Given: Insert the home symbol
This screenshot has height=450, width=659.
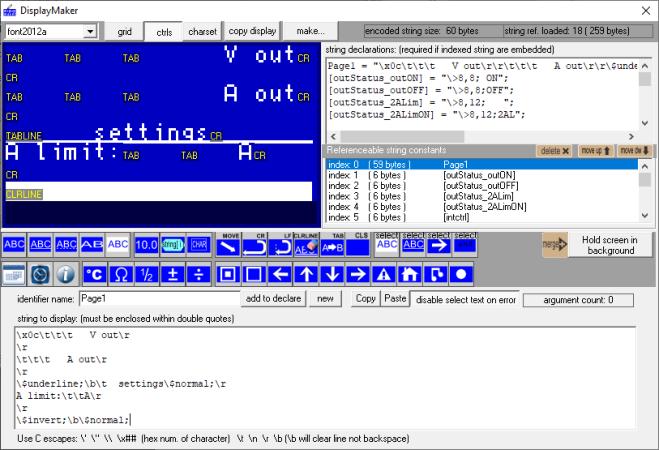Looking at the screenshot, I should [x=410, y=274].
